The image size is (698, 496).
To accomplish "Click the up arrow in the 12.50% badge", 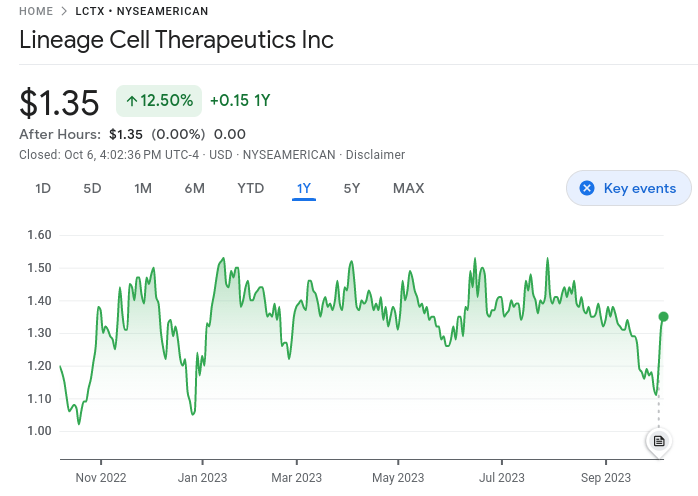I will point(131,101).
